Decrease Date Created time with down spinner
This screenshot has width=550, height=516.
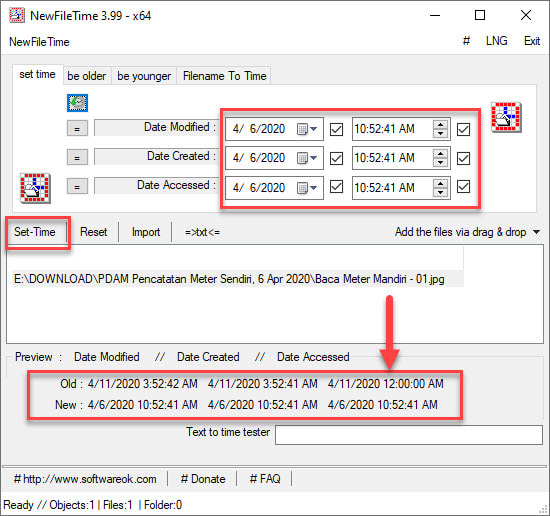pyautogui.click(x=440, y=162)
